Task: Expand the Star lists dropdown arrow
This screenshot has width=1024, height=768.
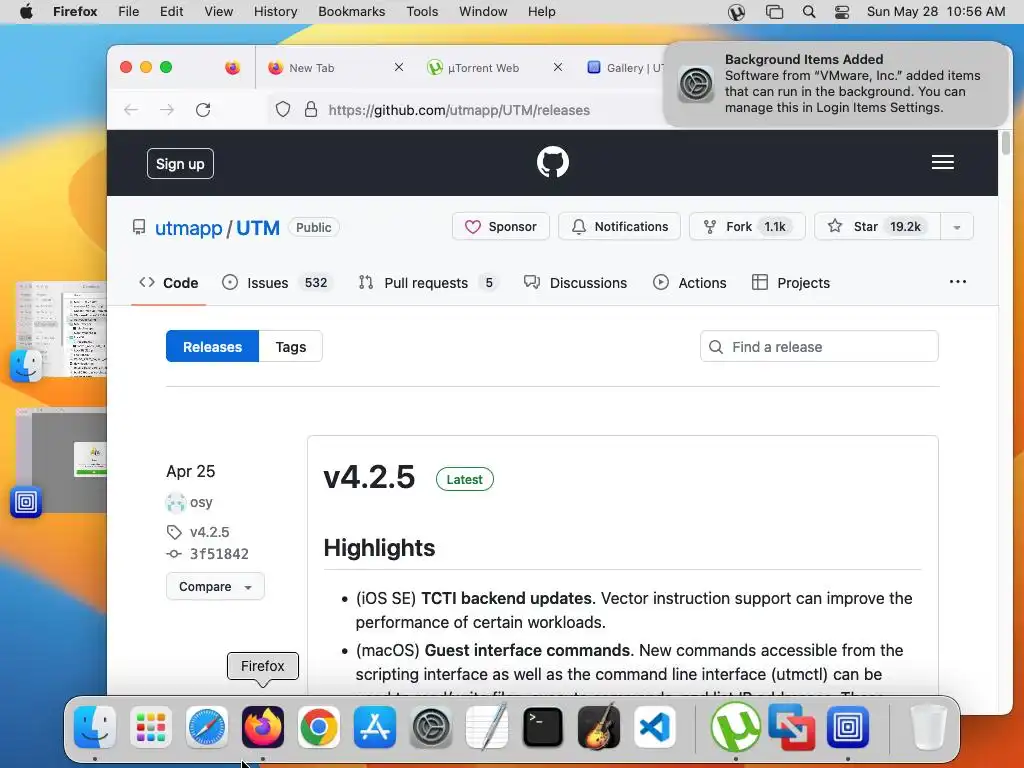Action: click(x=957, y=227)
